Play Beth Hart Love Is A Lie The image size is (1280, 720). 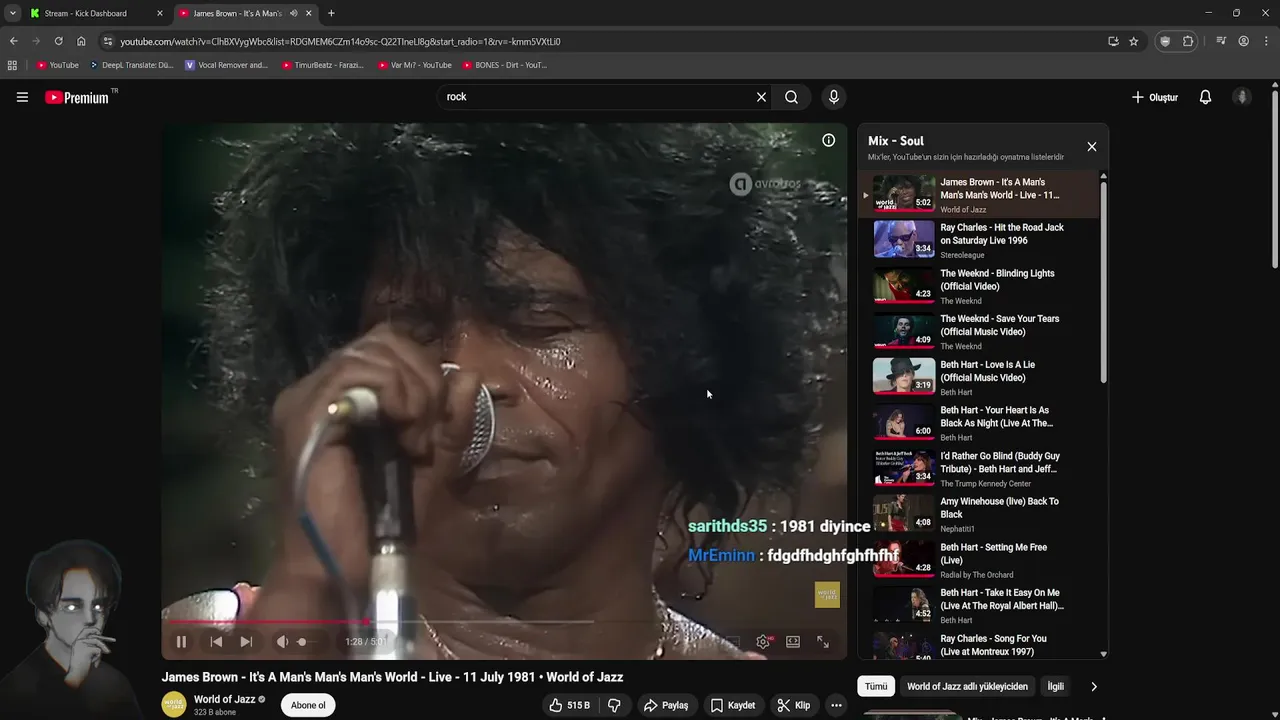pos(979,377)
